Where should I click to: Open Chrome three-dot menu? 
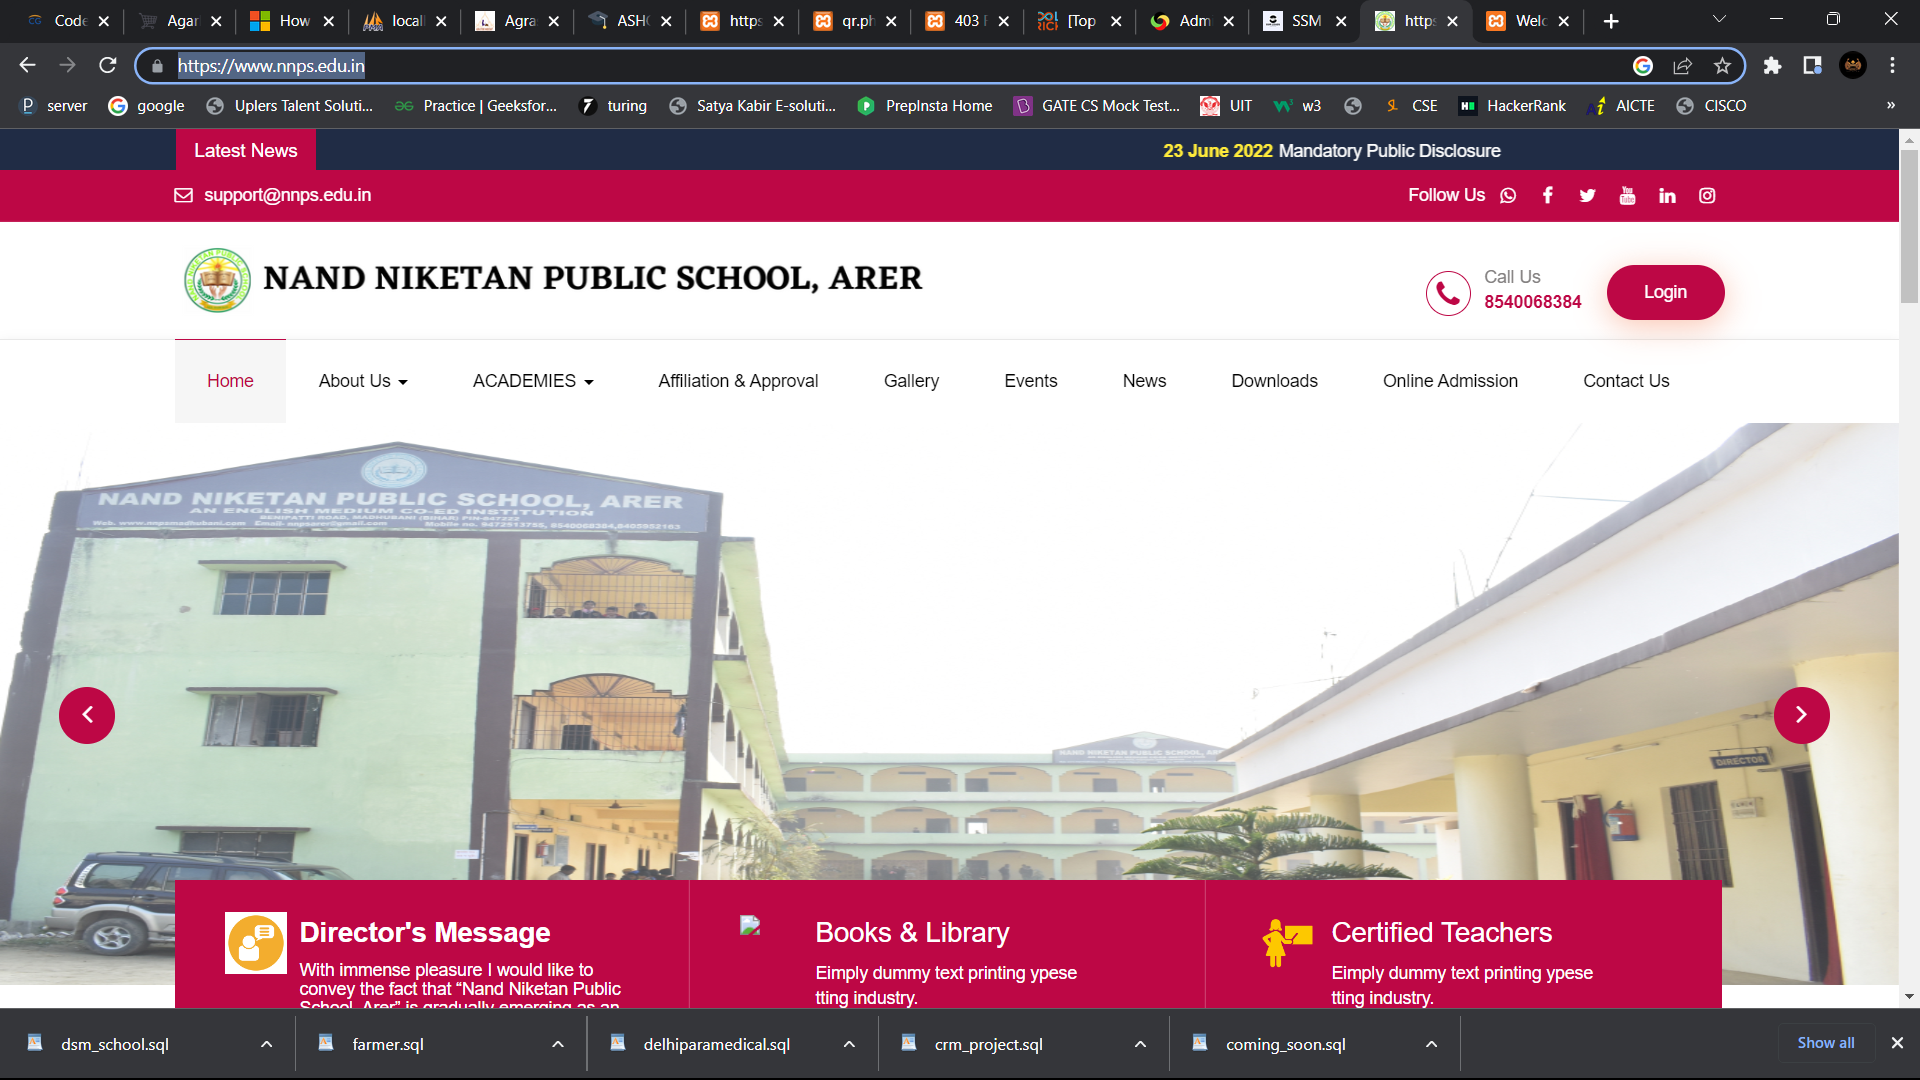click(x=1892, y=66)
